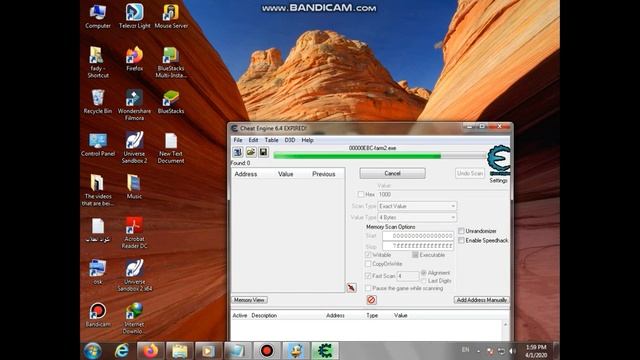This screenshot has height=360, width=640.
Task: Click the save table floppy icon
Action: click(263, 152)
